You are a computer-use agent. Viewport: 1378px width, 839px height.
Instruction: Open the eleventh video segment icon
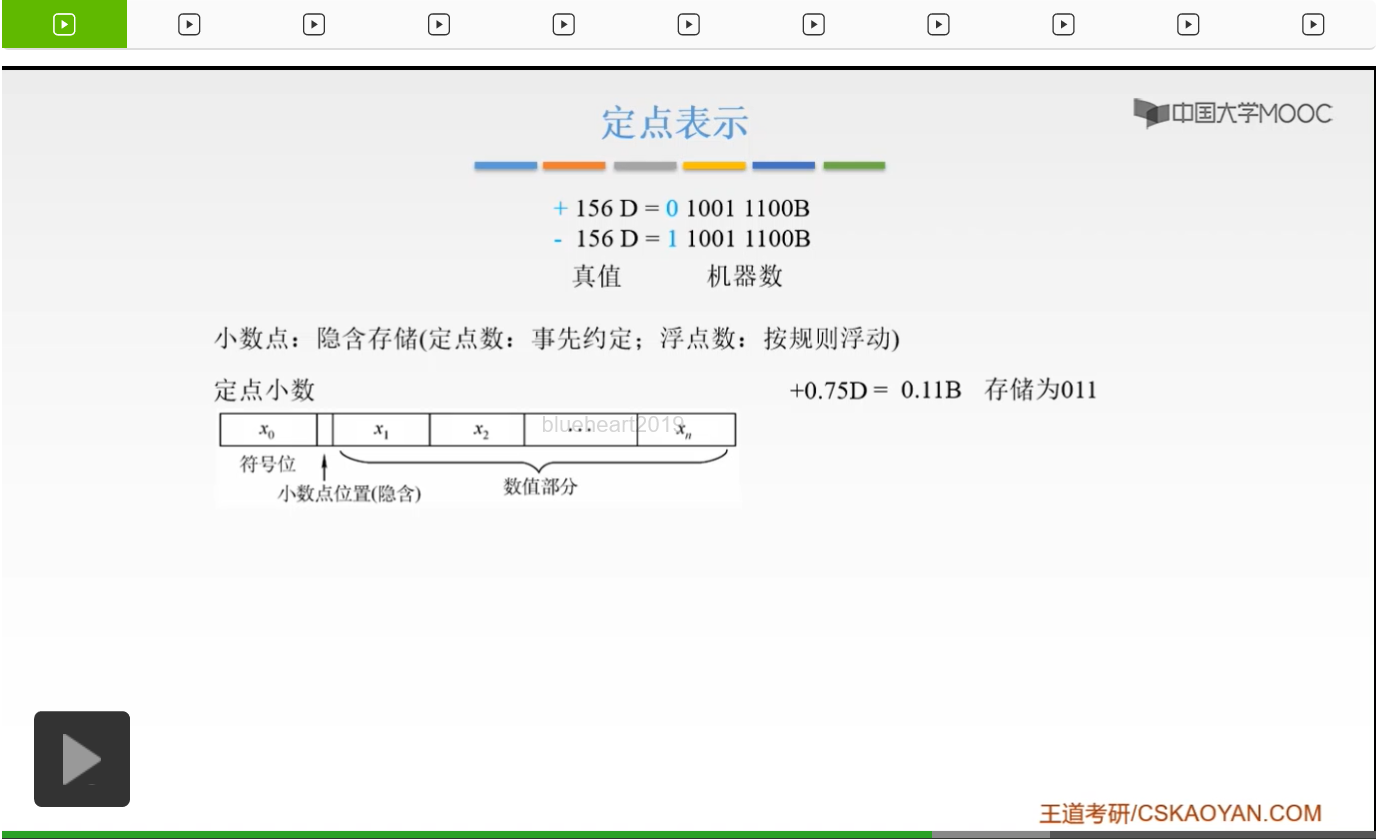[1313, 24]
